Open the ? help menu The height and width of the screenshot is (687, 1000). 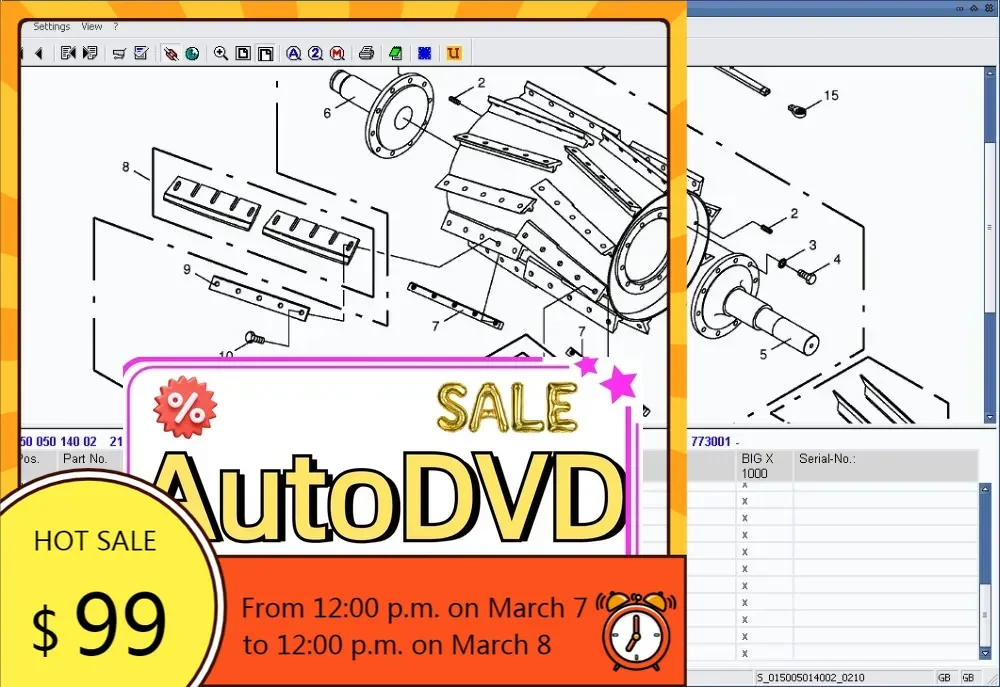115,27
